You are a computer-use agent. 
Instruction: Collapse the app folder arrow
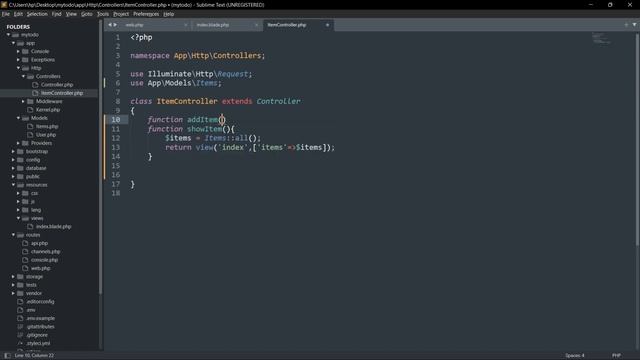point(13,43)
